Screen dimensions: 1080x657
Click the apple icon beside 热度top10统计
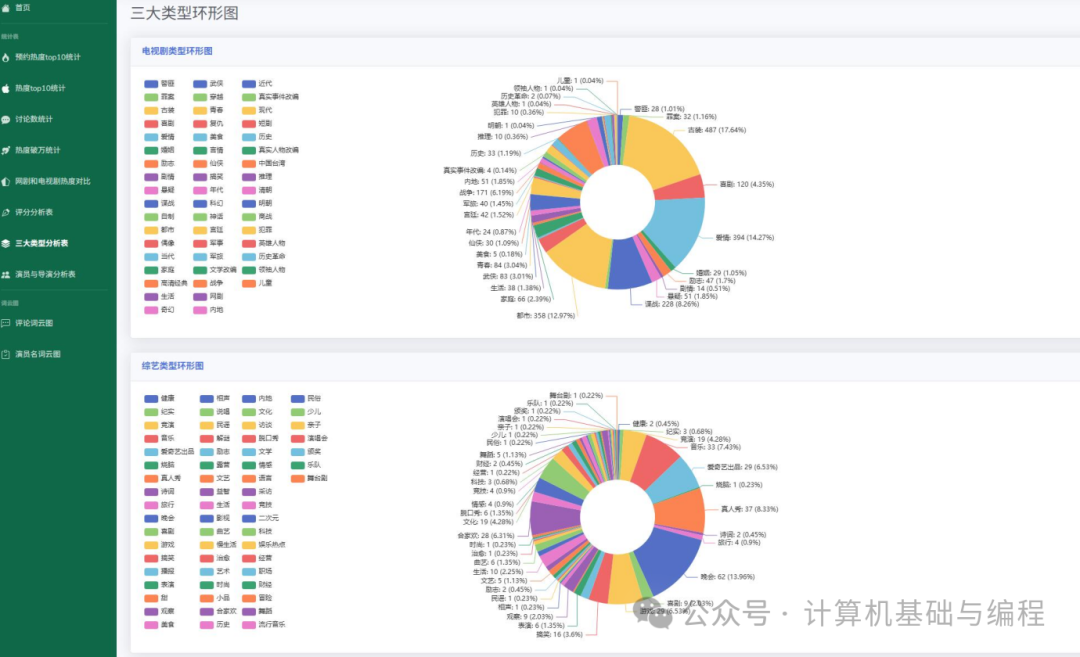point(8,88)
